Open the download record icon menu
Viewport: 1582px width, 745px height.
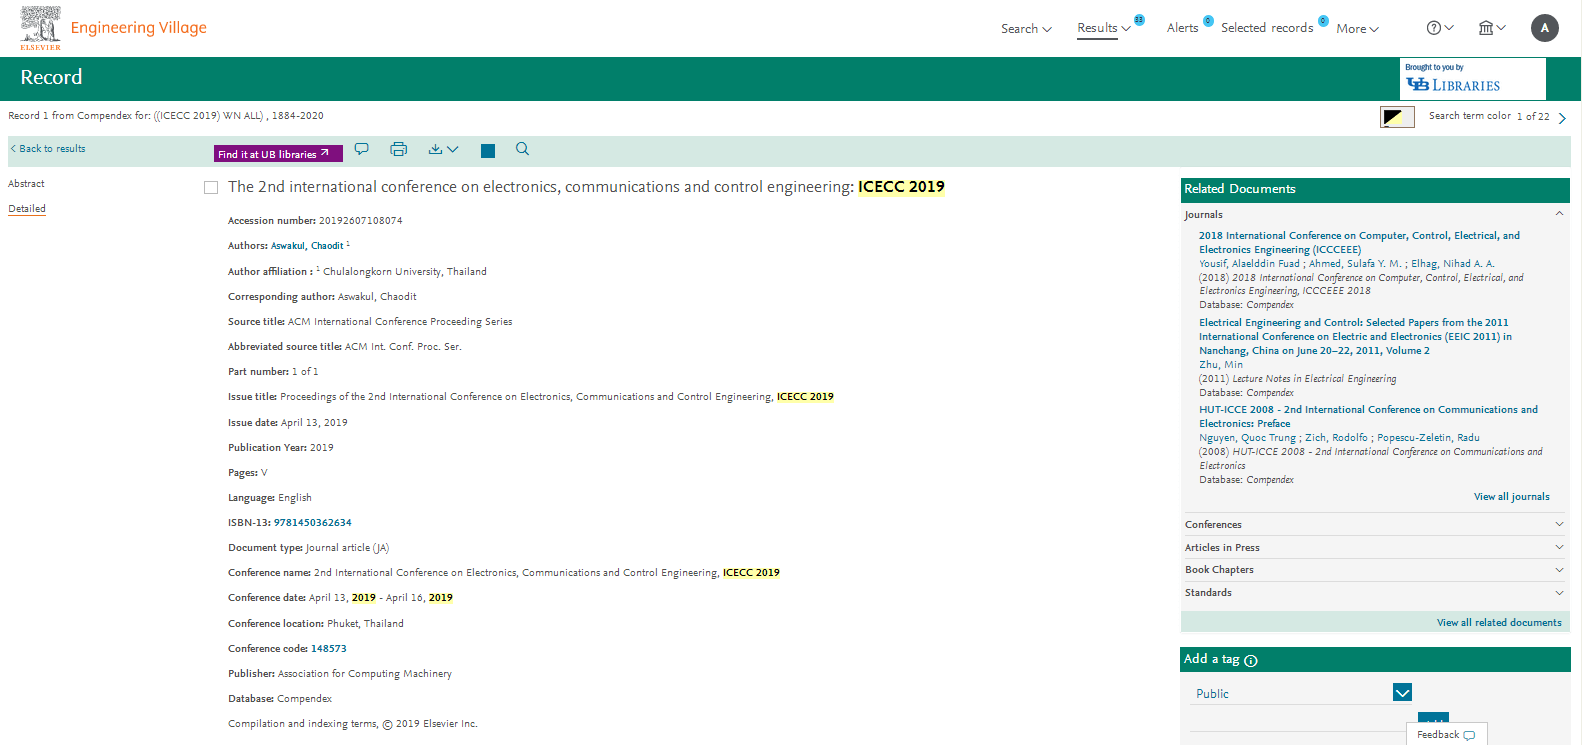click(x=443, y=149)
